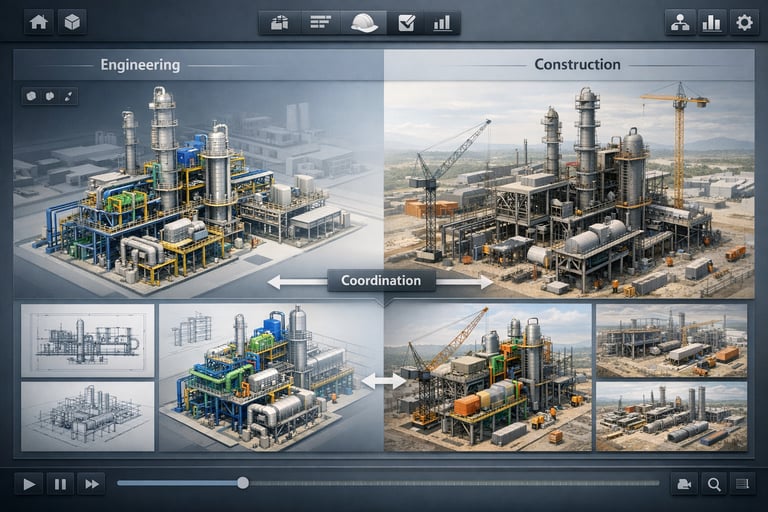Select the brush tool in Engineering viewport
Viewport: 768px width, 512px height.
[69, 96]
